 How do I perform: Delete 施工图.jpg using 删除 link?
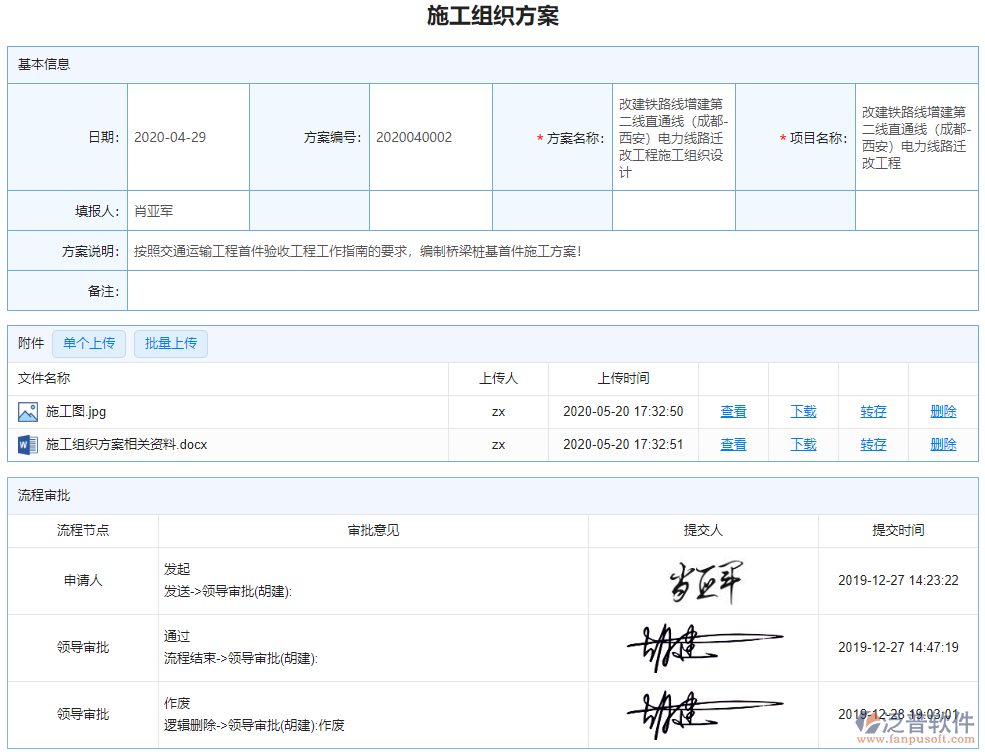tap(943, 411)
